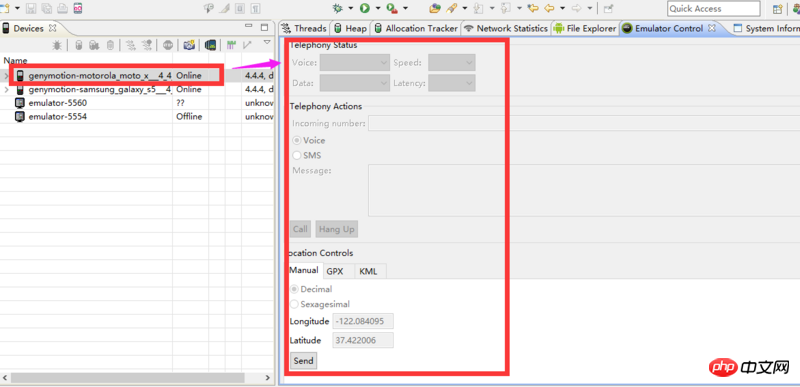This screenshot has height=387, width=800.
Task: Click the Hang Up button
Action: (x=337, y=229)
